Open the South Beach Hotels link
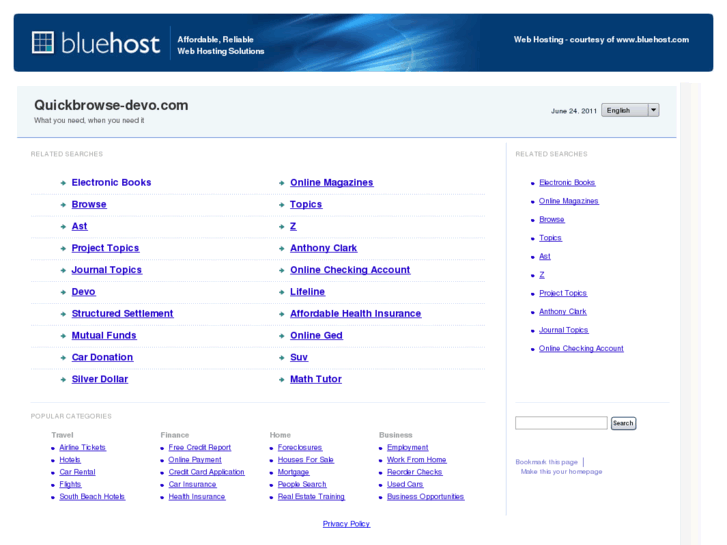The height and width of the screenshot is (545, 727). coord(92,497)
